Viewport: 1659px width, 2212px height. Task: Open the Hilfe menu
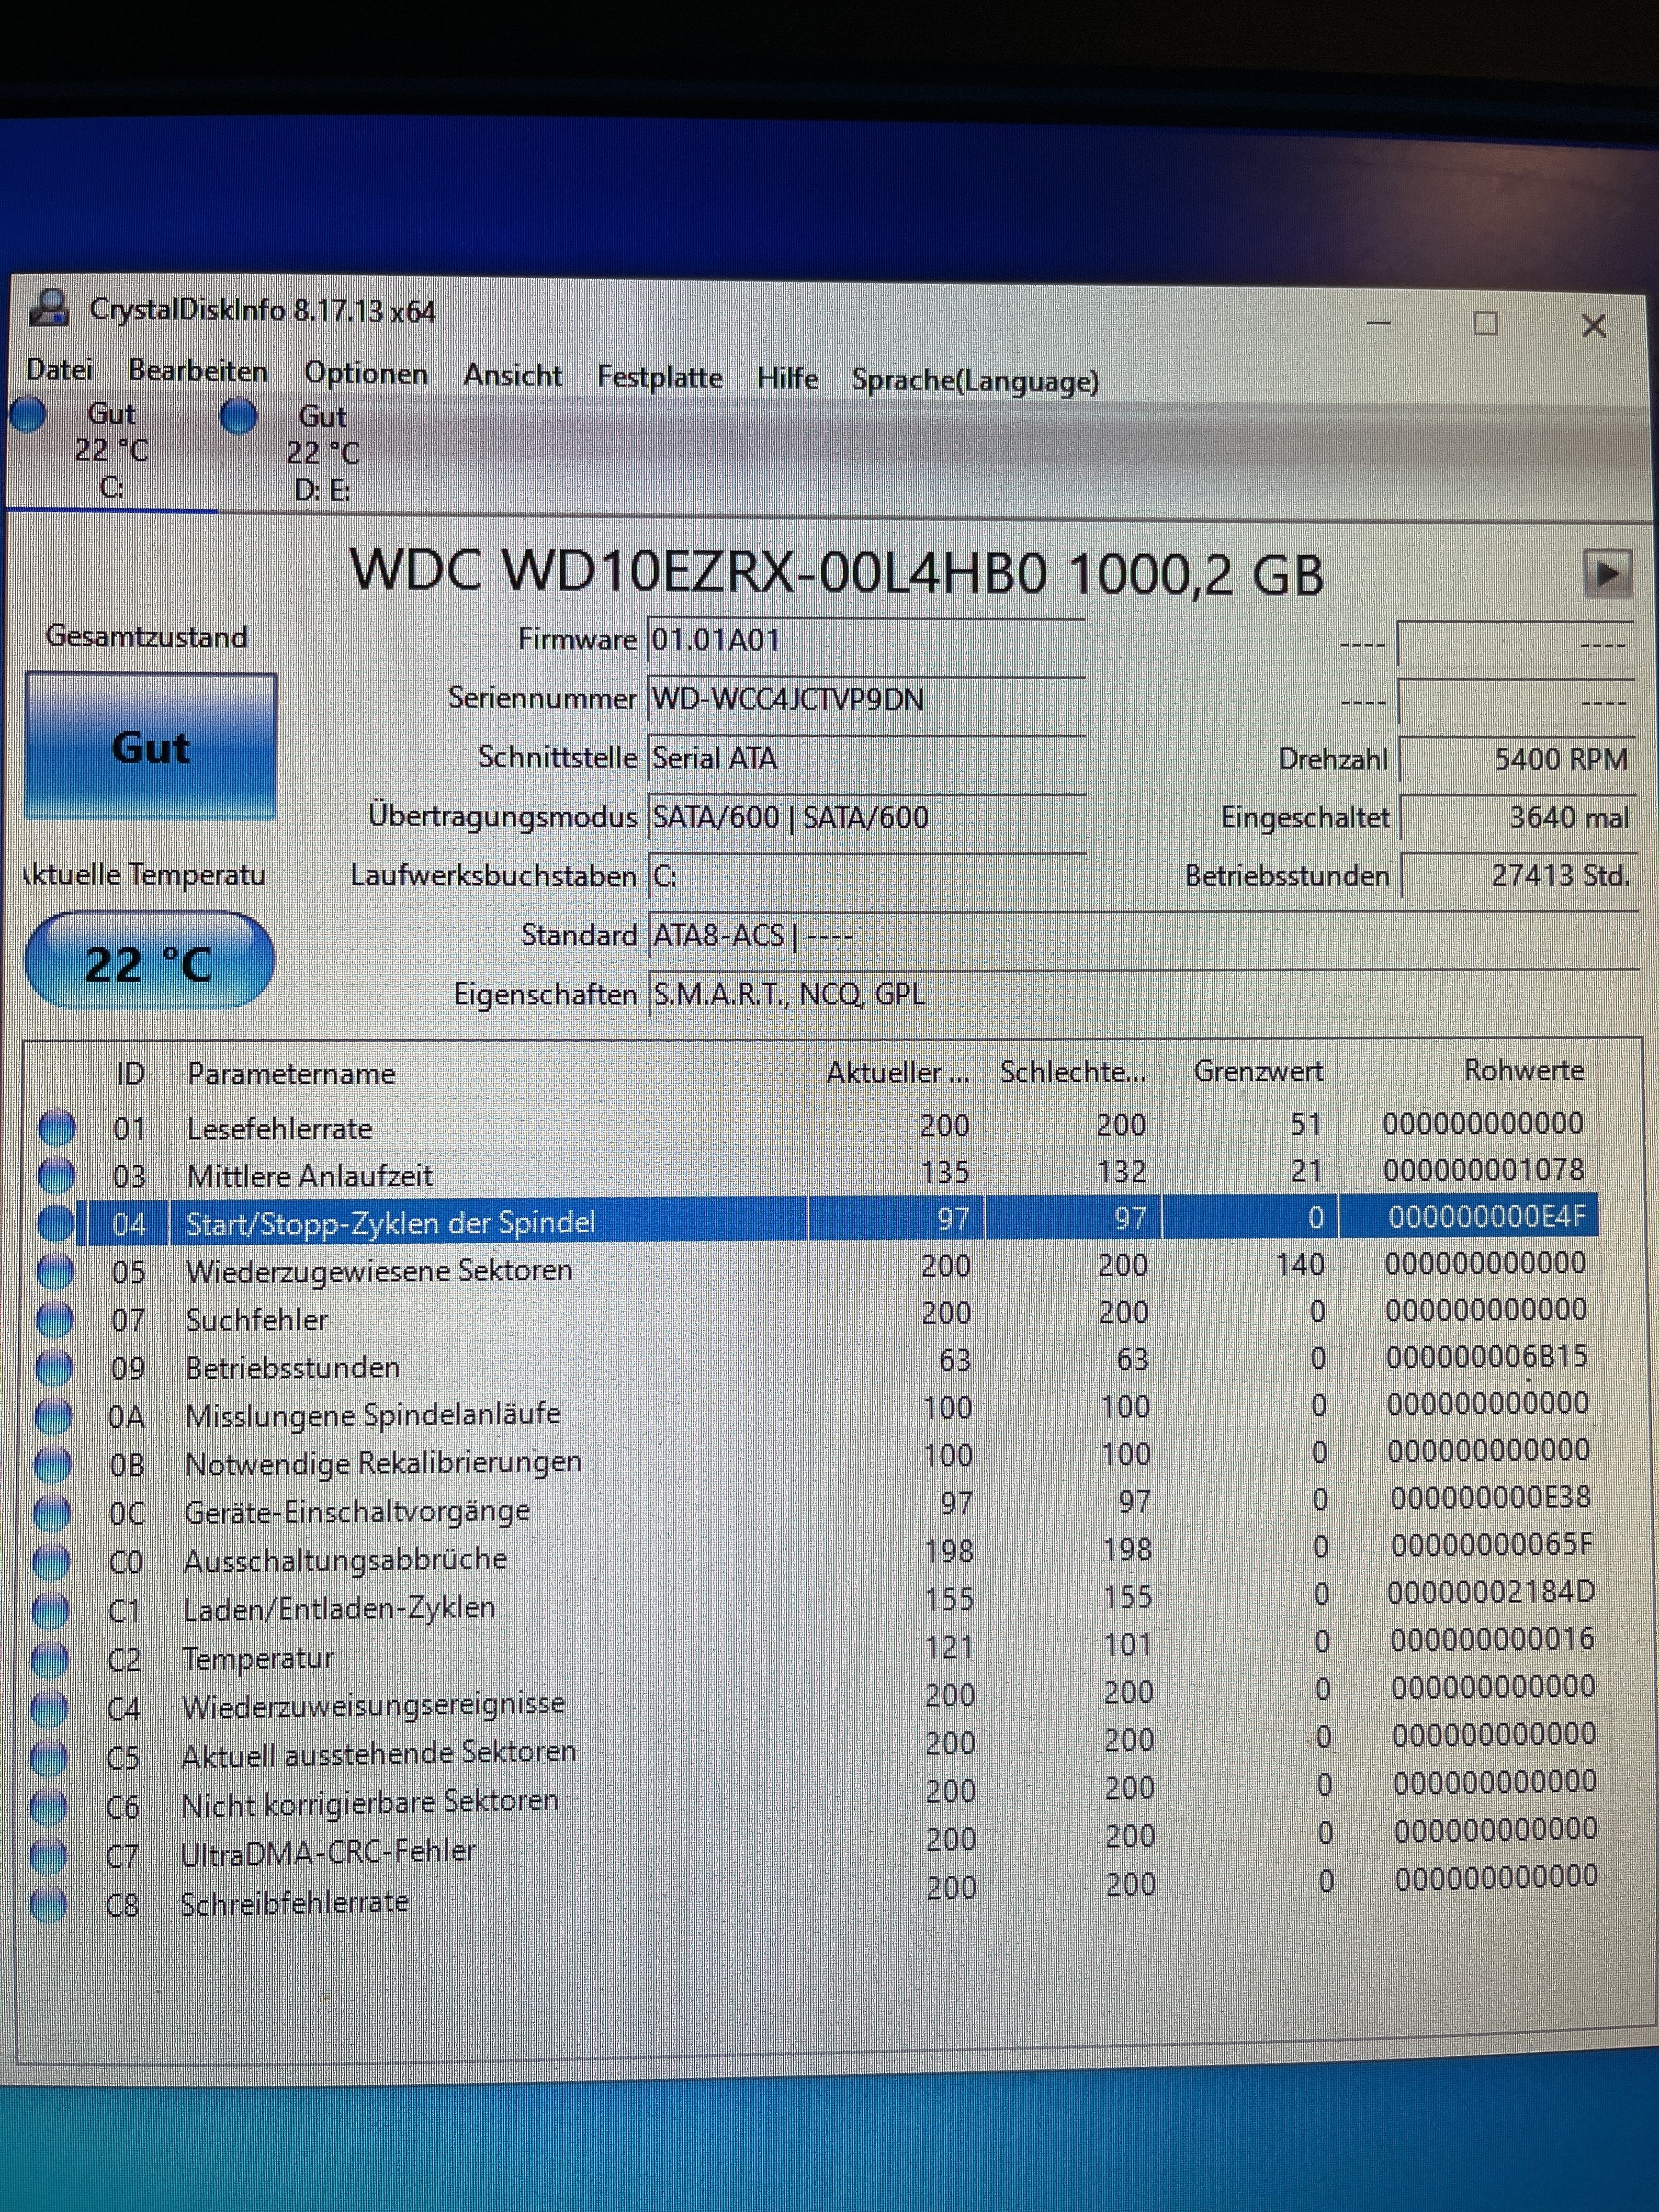point(787,378)
